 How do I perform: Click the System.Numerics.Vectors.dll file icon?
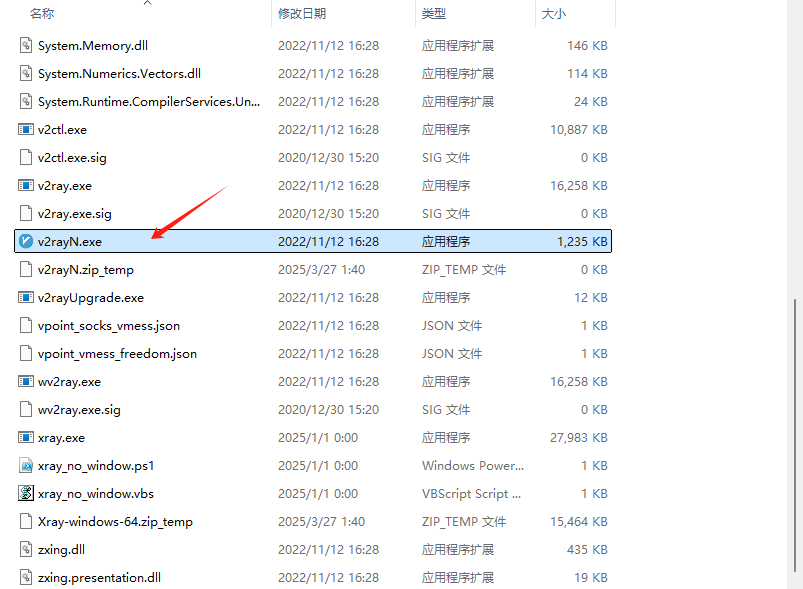[x=26, y=73]
